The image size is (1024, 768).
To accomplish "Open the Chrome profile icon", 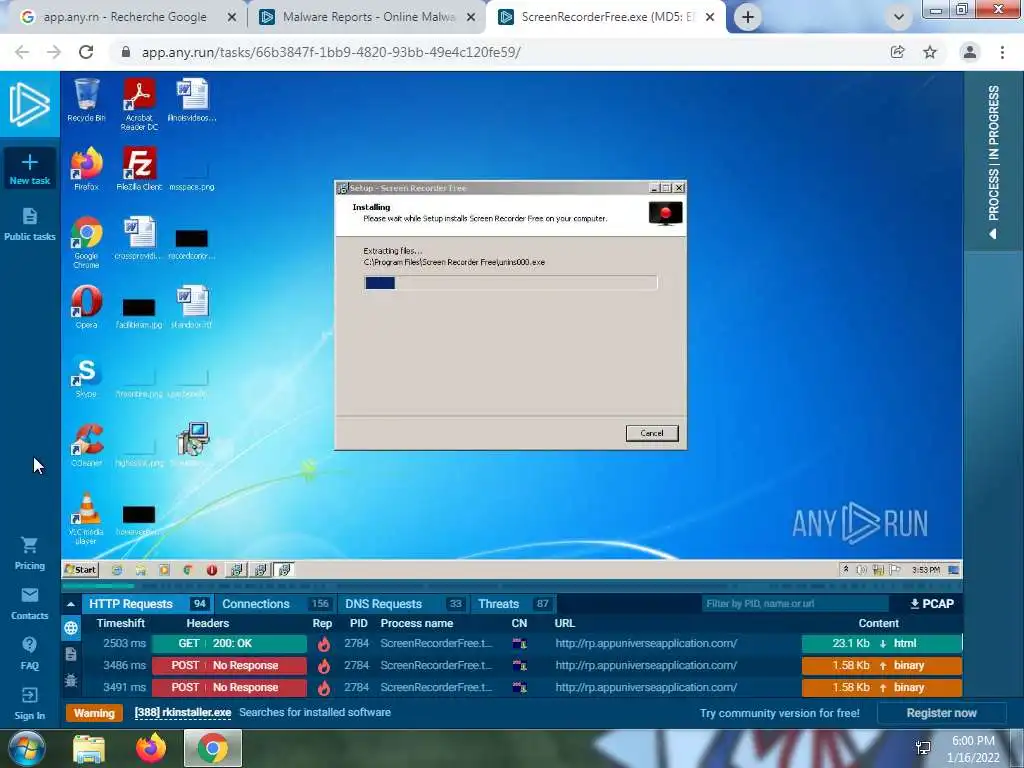I will pyautogui.click(x=970, y=52).
